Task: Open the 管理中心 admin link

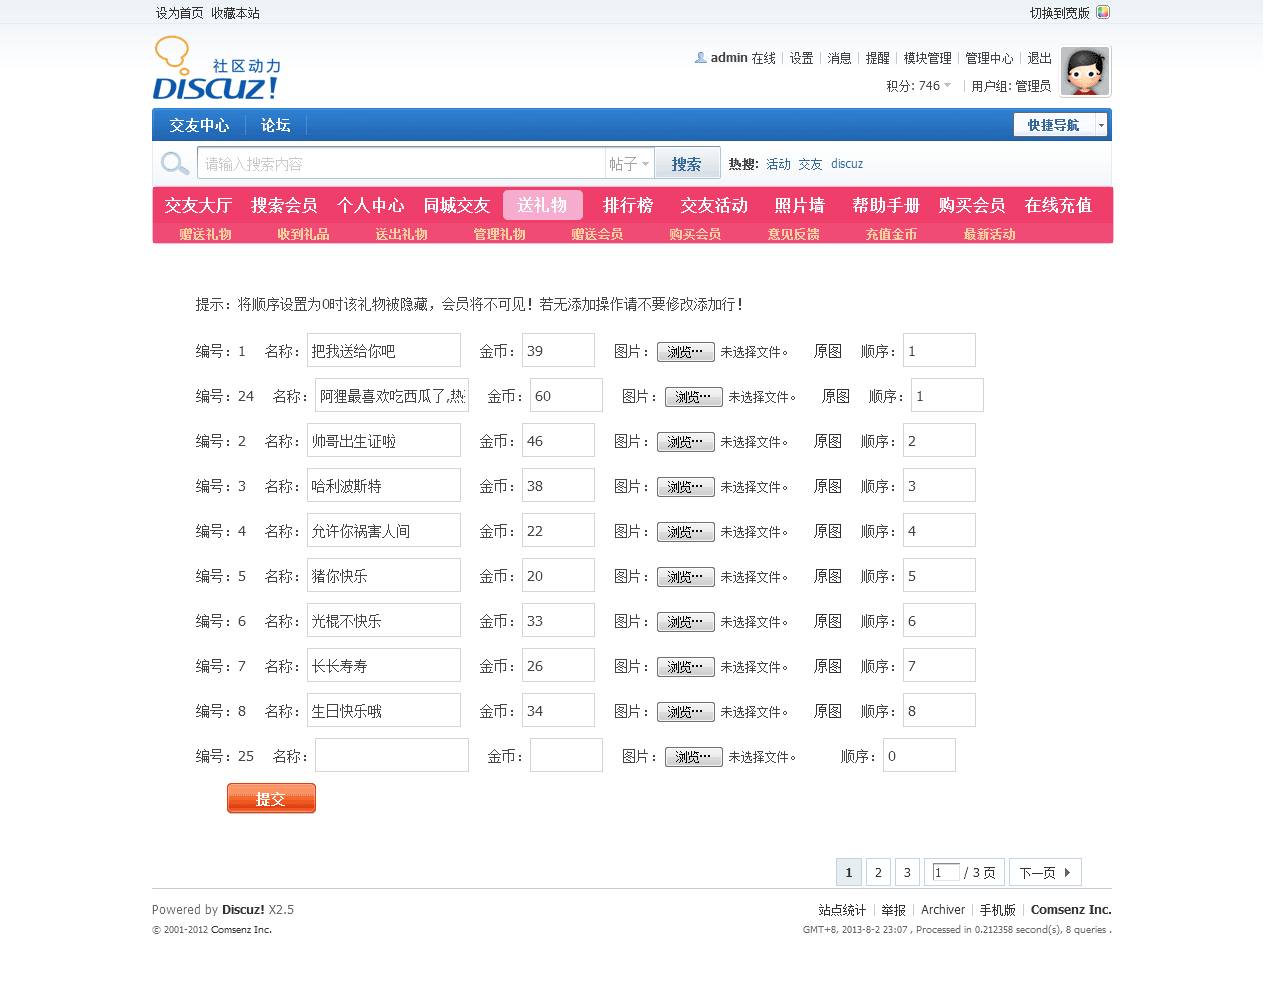Action: 989,58
